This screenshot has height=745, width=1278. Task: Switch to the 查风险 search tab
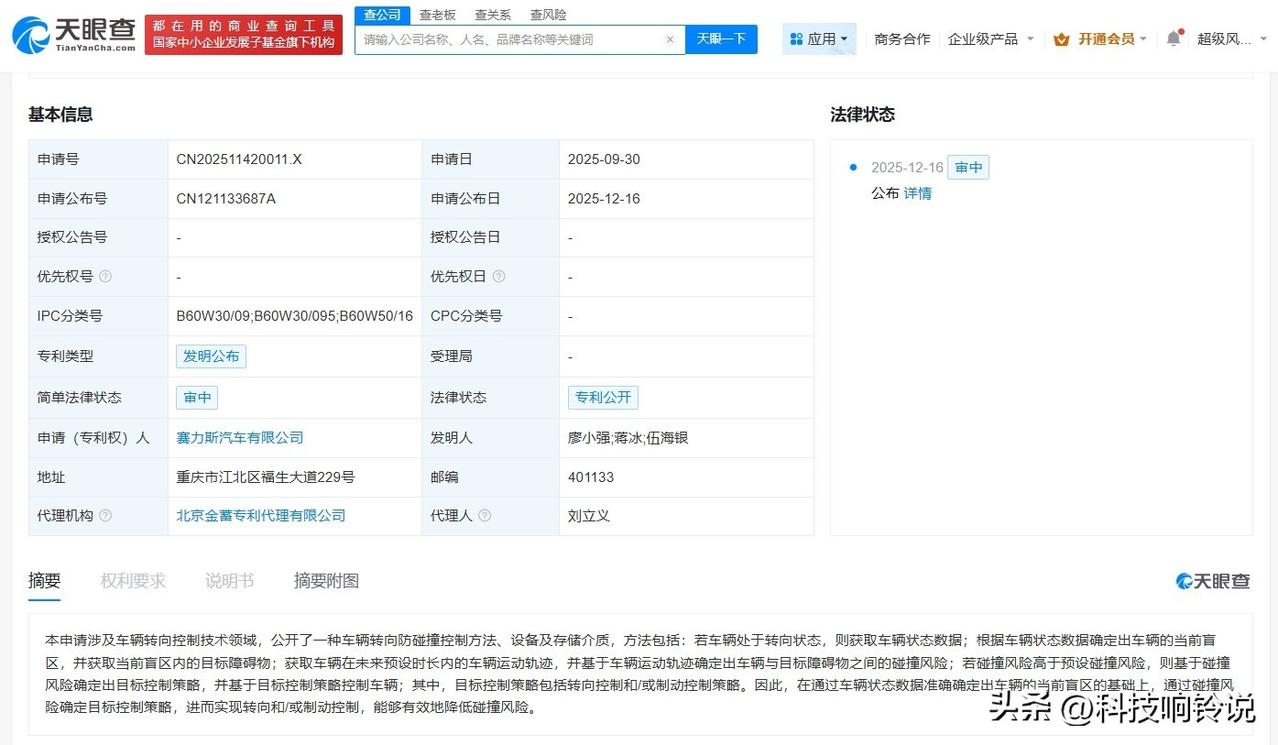[548, 15]
